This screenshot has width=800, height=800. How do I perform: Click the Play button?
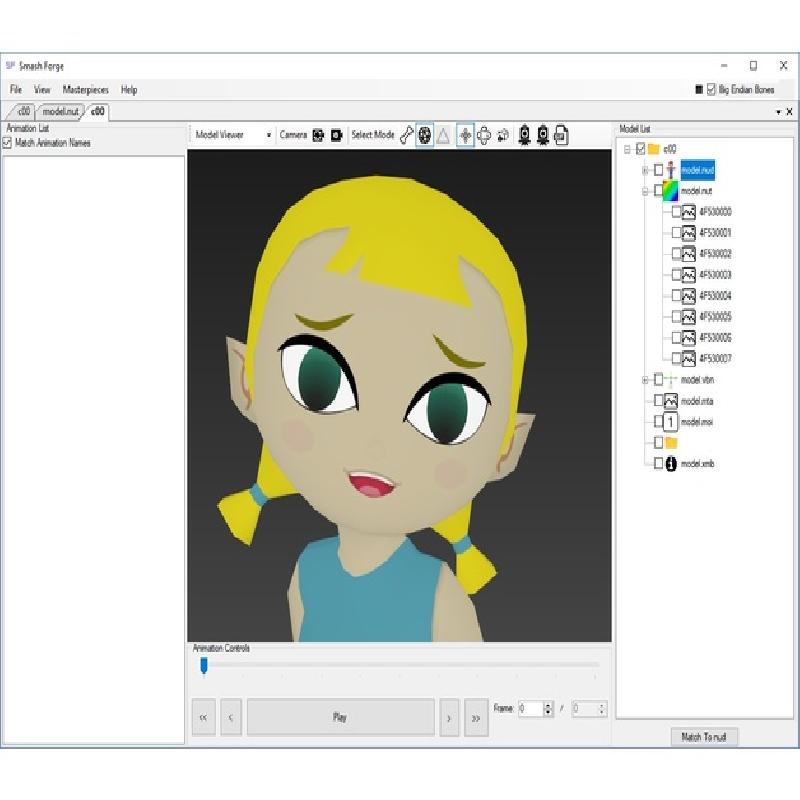[x=341, y=717]
